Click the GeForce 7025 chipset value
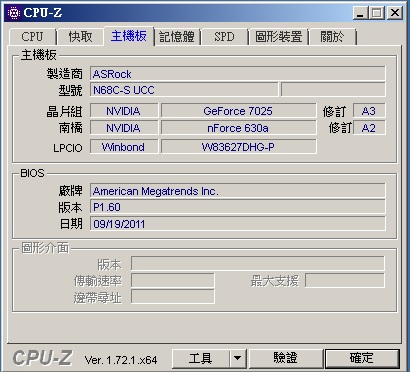 tap(239, 111)
